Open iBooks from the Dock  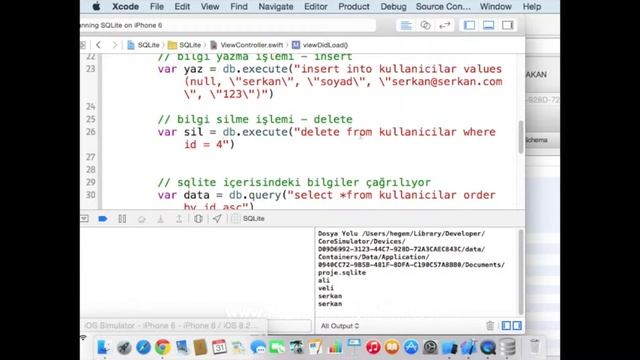click(x=392, y=347)
